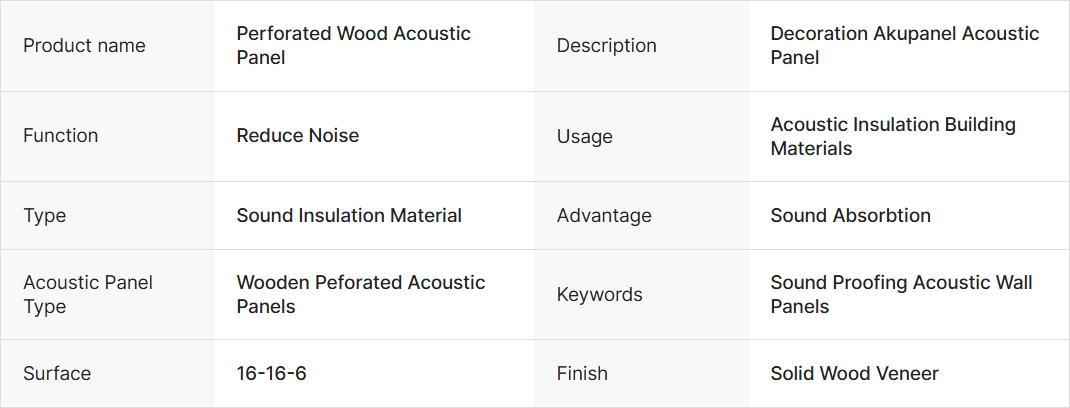Viewport: 1070px width, 408px height.
Task: Click the 'Description' label cell
Action: 606,46
